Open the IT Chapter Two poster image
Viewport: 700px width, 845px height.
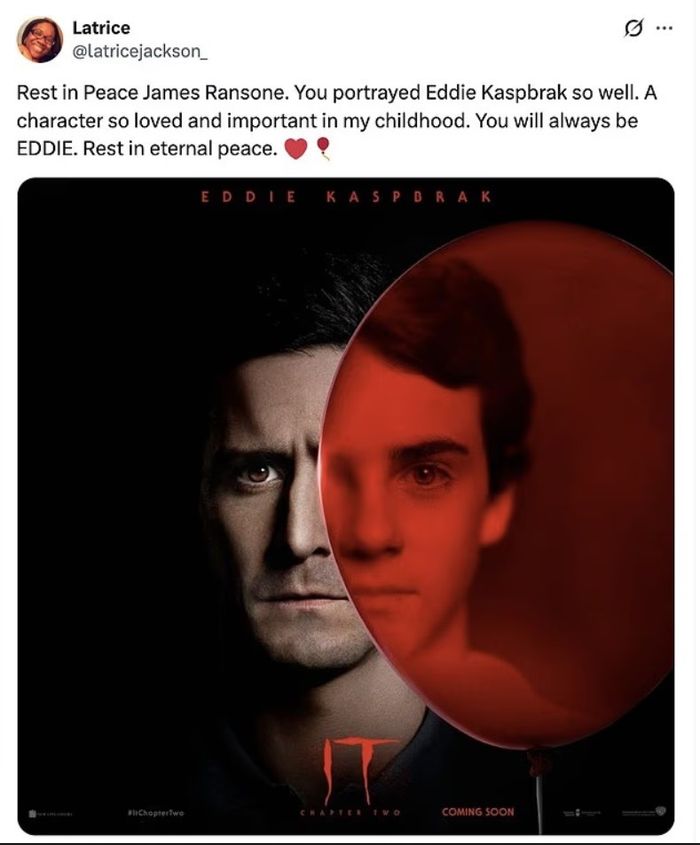click(x=346, y=506)
